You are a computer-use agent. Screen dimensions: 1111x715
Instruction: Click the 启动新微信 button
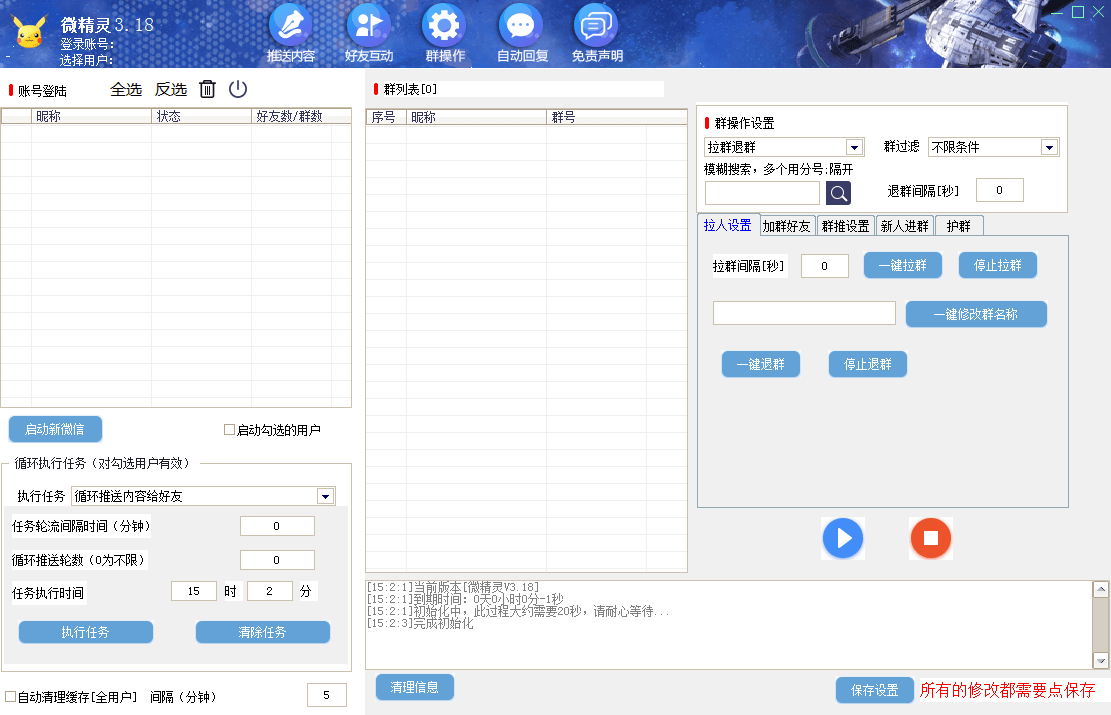[x=55, y=429]
